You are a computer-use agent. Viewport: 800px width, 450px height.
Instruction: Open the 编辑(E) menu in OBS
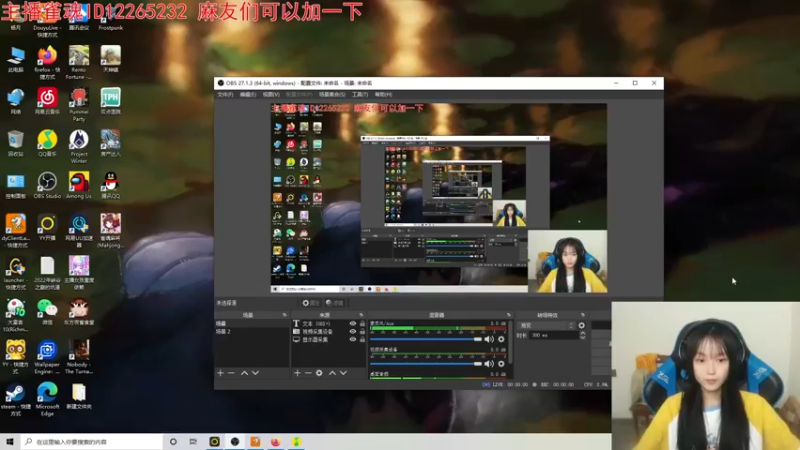tap(248, 94)
